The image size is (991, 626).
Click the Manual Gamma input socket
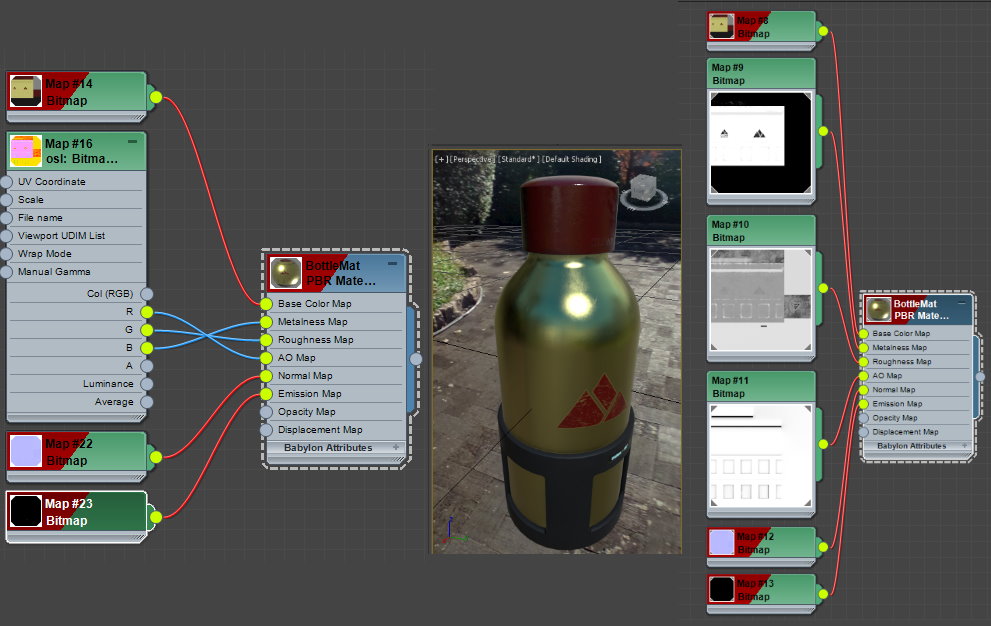(x=6, y=272)
